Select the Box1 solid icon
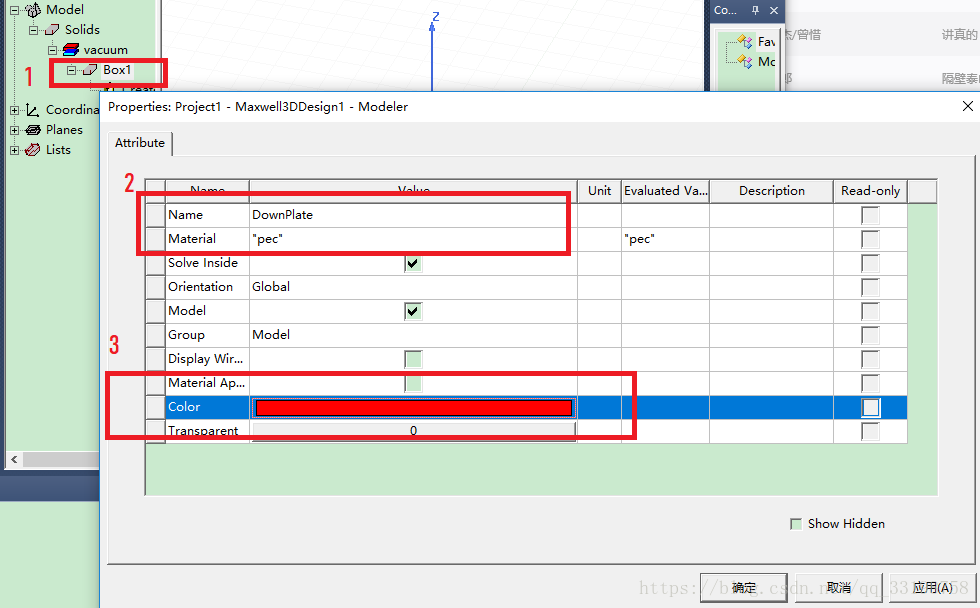The width and height of the screenshot is (980, 608). 90,70
